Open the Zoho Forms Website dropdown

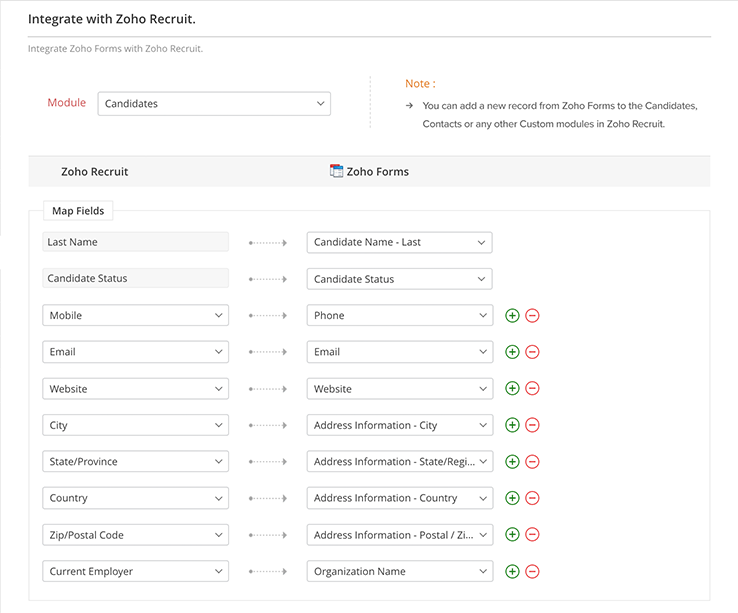tap(400, 388)
